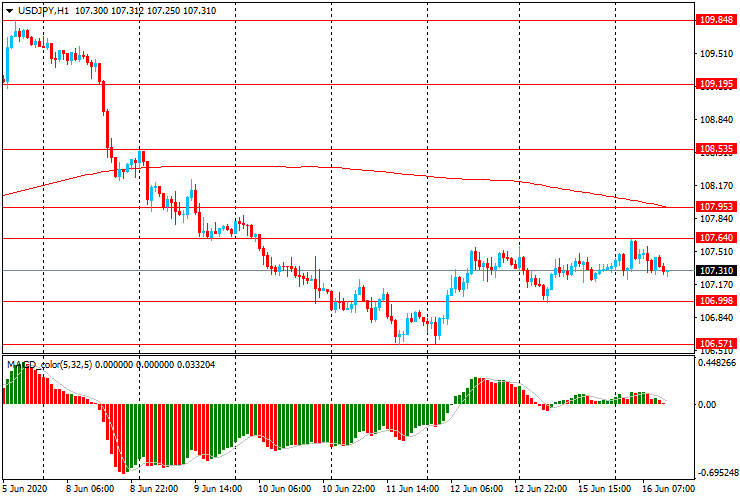Click the 106.840 price scale value
This screenshot has width=740, height=500.
pyautogui.click(x=716, y=318)
